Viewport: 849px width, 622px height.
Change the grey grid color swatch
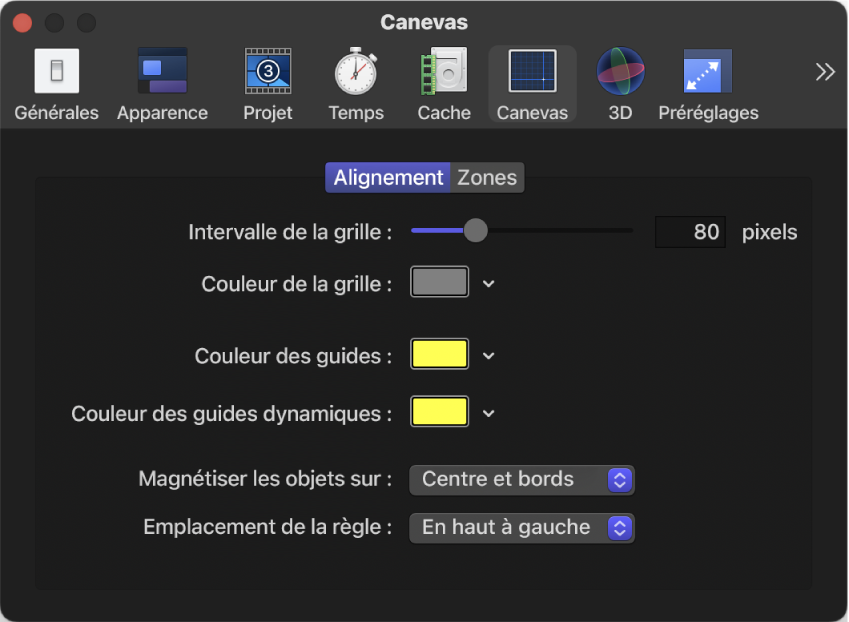click(438, 281)
